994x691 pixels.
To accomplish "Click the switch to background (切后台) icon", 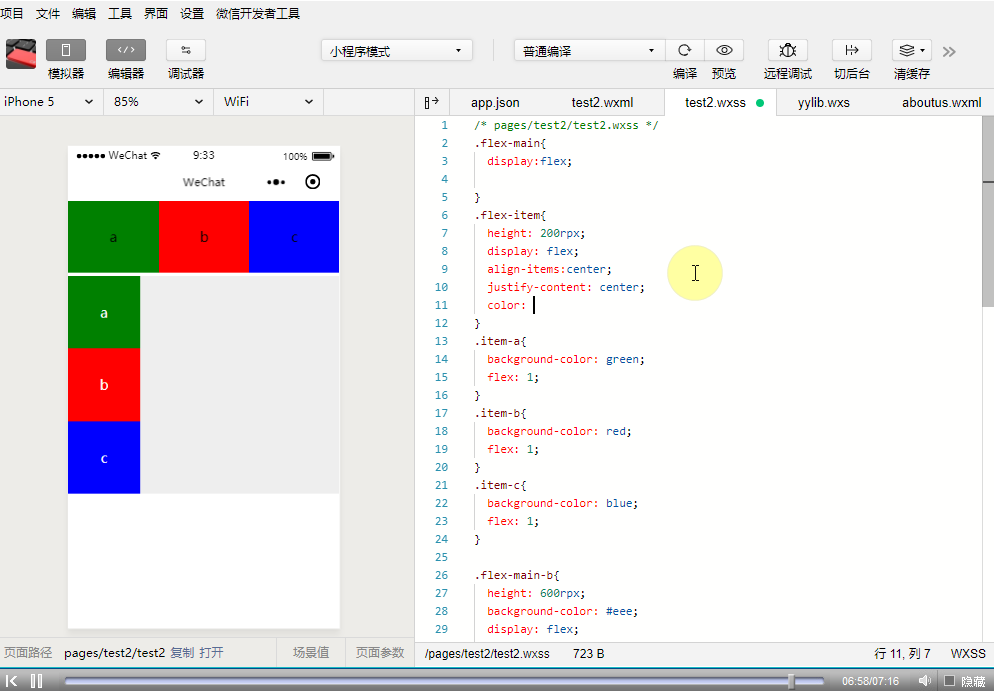I will [x=851, y=50].
